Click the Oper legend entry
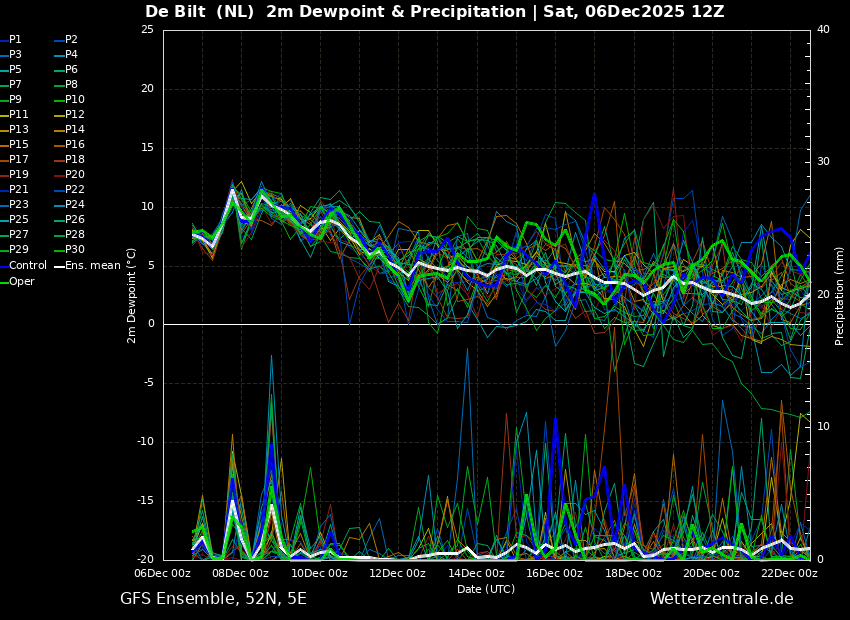This screenshot has width=850, height=620. [22, 282]
